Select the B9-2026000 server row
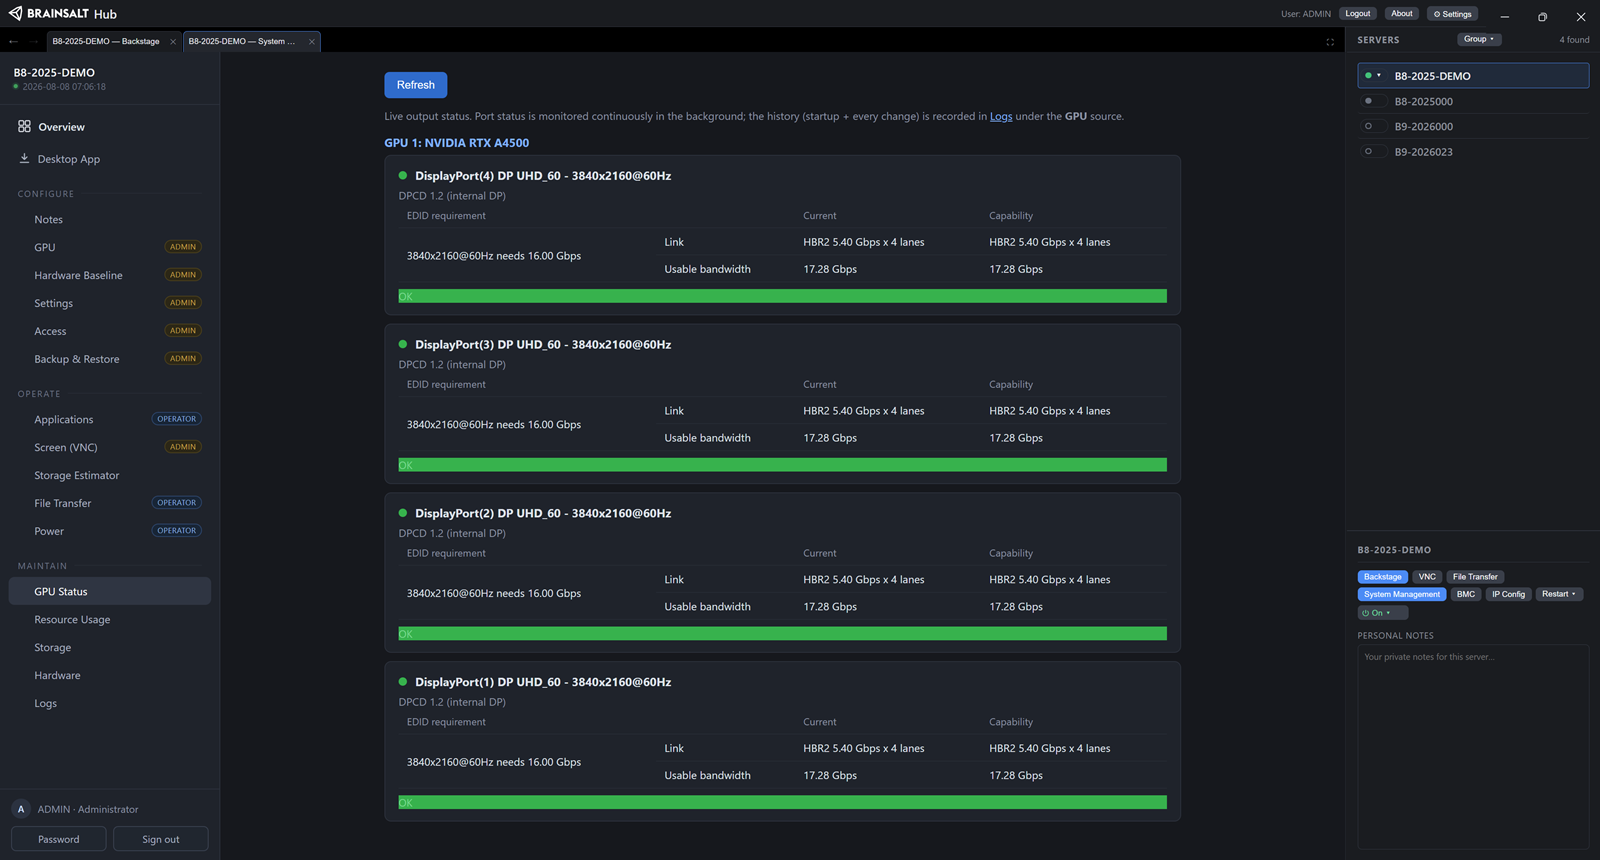1600x860 pixels. (x=1473, y=126)
